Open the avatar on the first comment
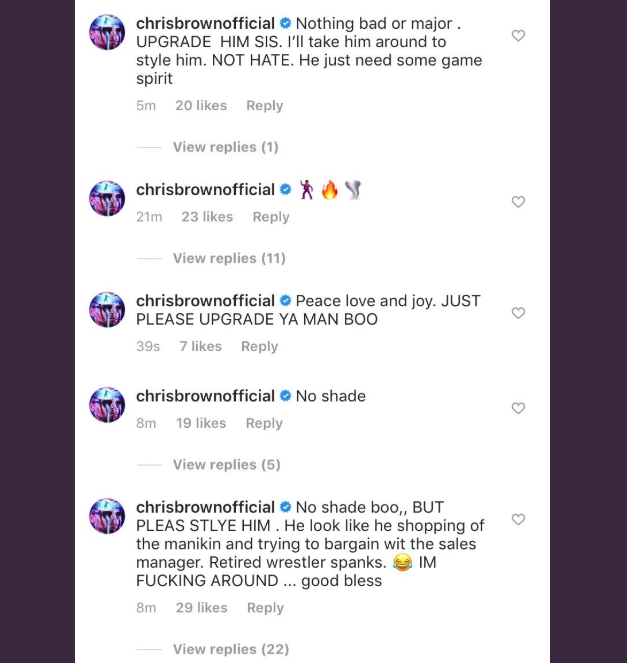 [x=107, y=32]
